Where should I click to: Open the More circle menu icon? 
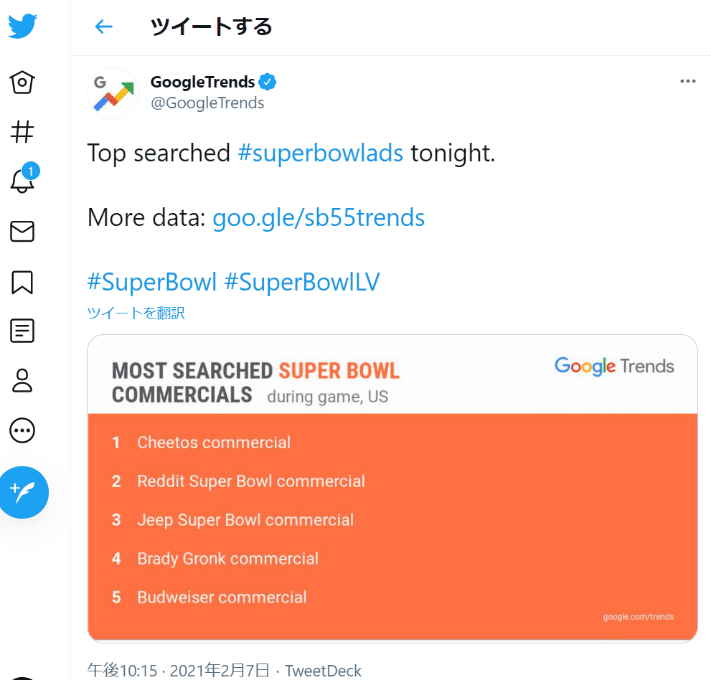22,430
